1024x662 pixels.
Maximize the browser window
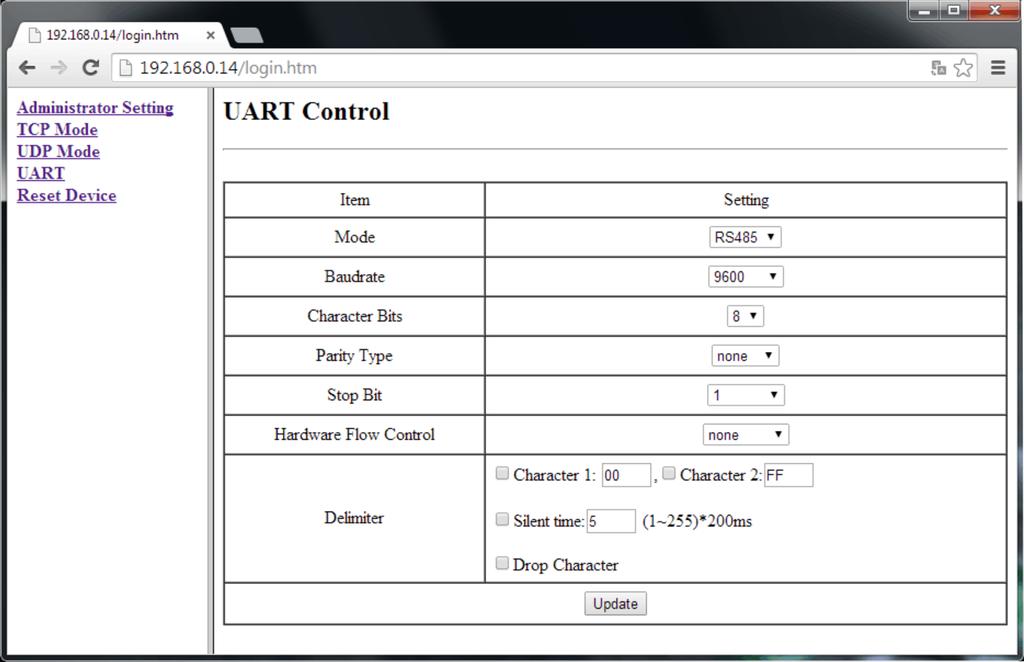coord(953,10)
